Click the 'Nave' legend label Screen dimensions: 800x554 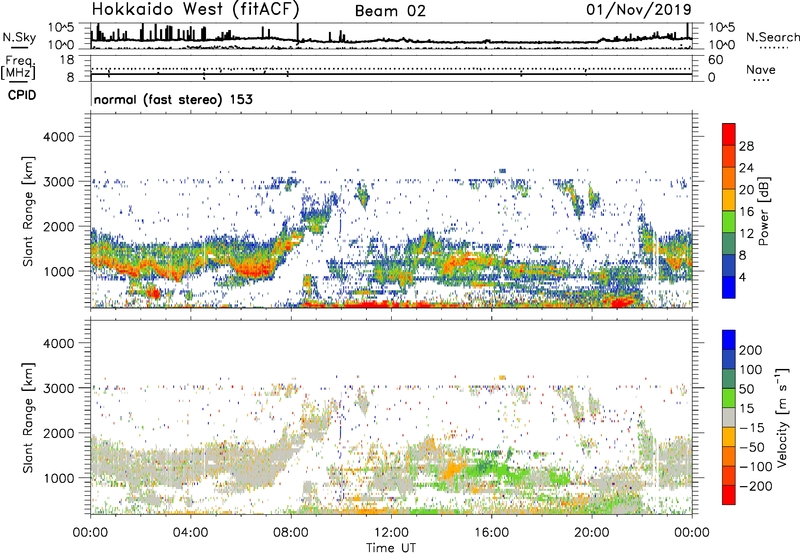(761, 69)
